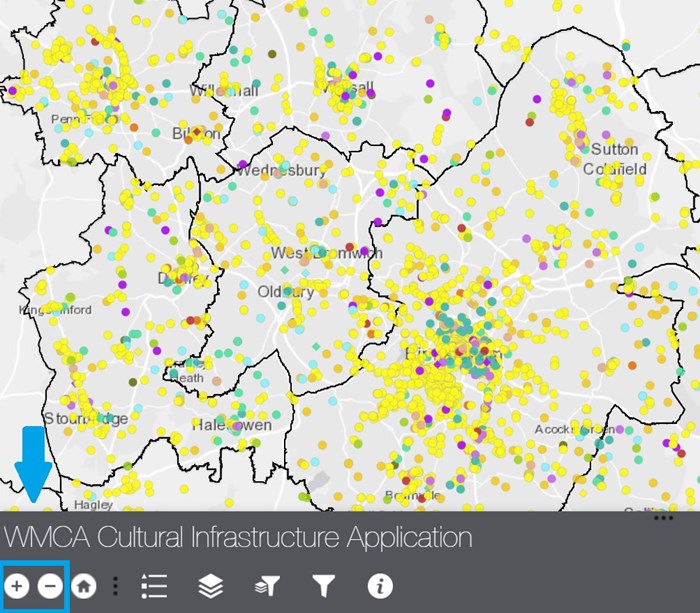Open the horizontal ellipsis menu above the title
The width and height of the screenshot is (700, 613).
coord(663,518)
